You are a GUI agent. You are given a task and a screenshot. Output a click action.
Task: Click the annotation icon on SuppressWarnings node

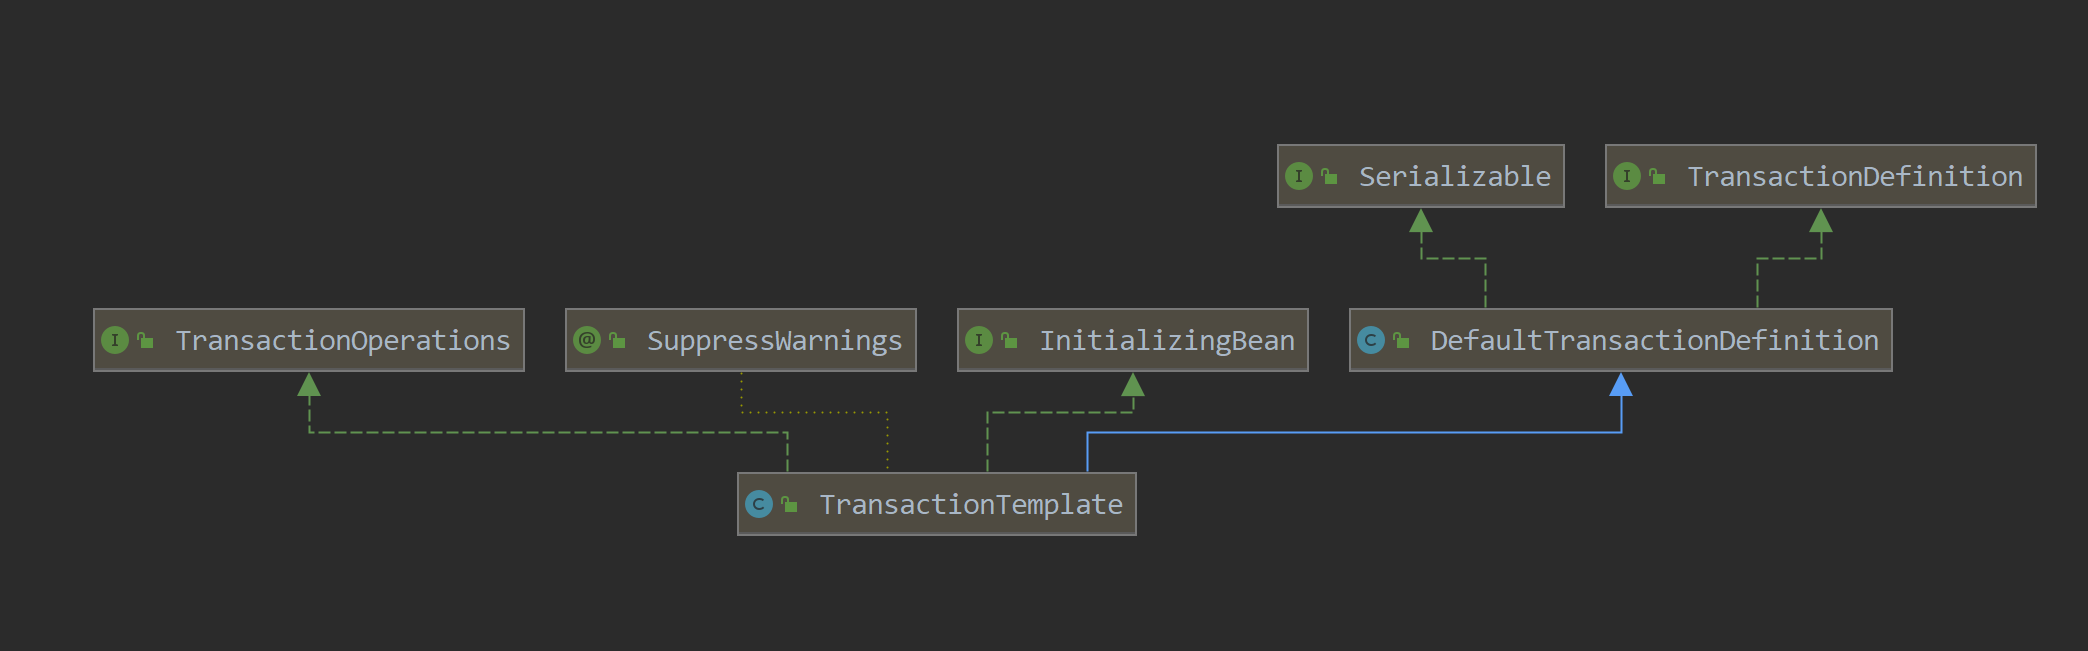(x=587, y=340)
